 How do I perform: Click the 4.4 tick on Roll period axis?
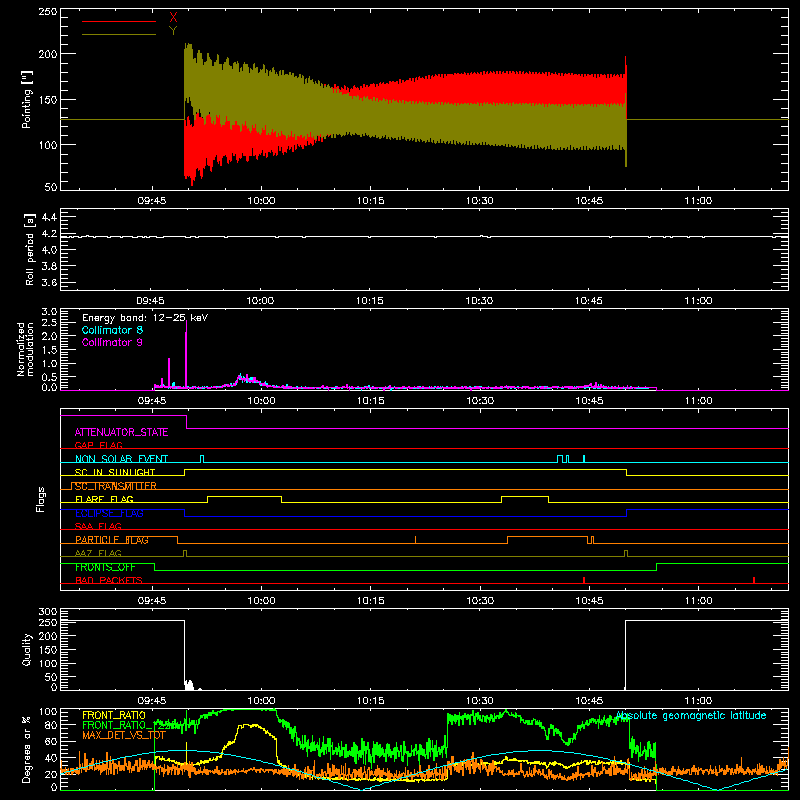(49, 217)
